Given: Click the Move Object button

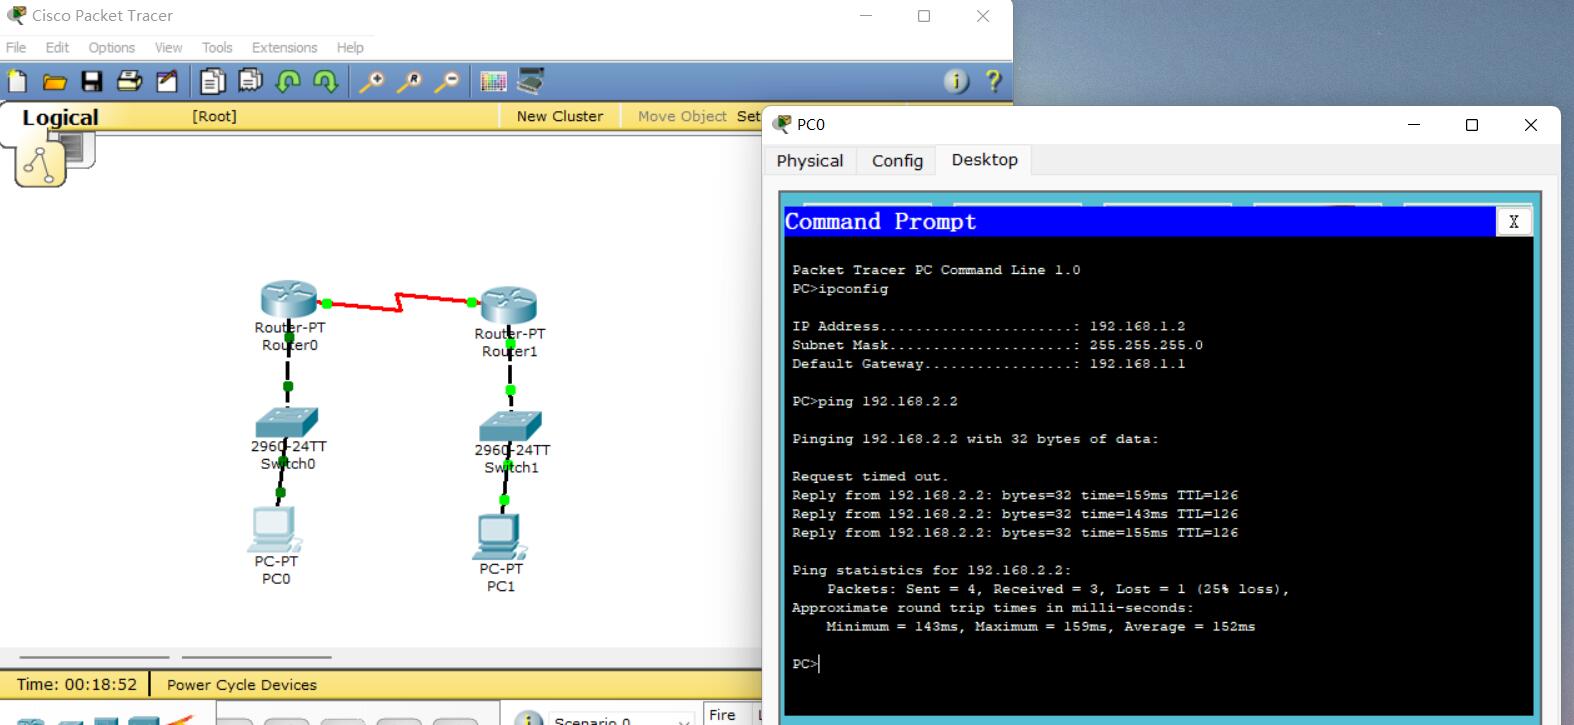Looking at the screenshot, I should click(x=682, y=116).
